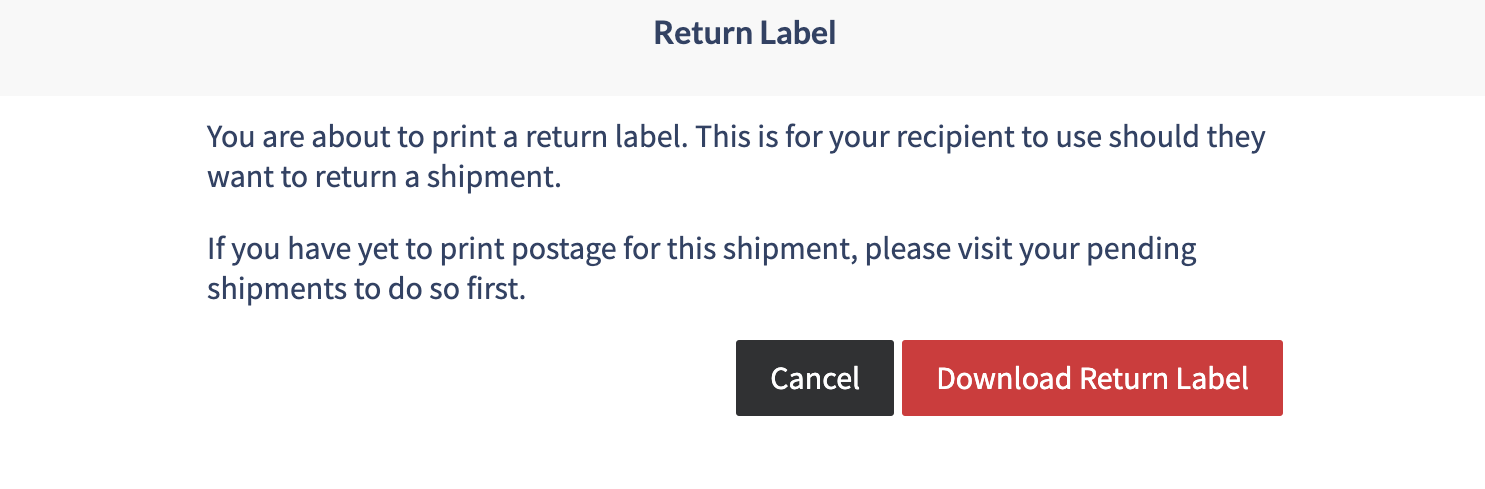
Task: Click the red Download Return Label button
Action: coord(1092,378)
